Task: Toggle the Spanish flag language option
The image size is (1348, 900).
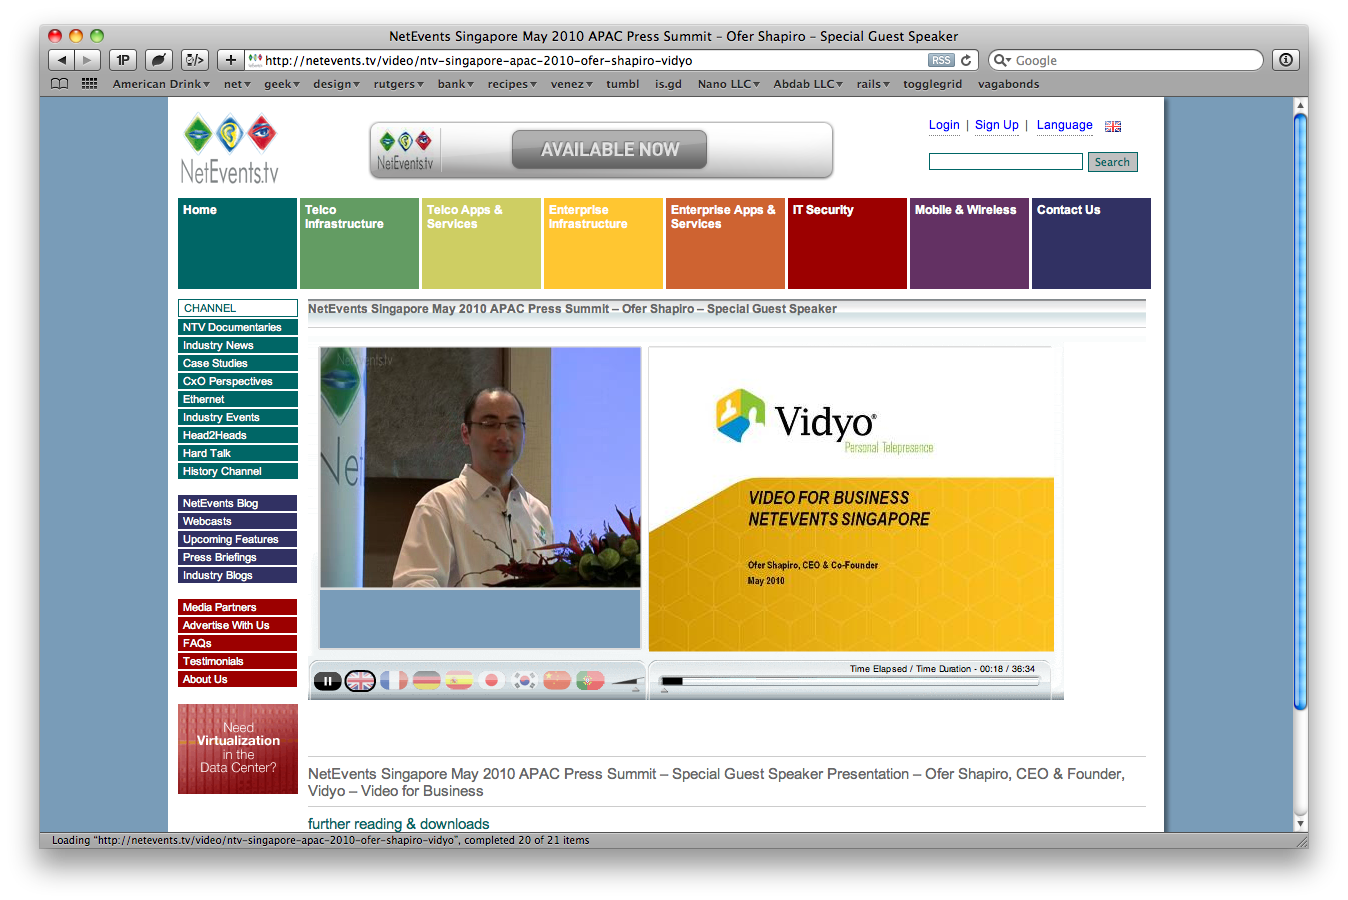Action: [459, 681]
